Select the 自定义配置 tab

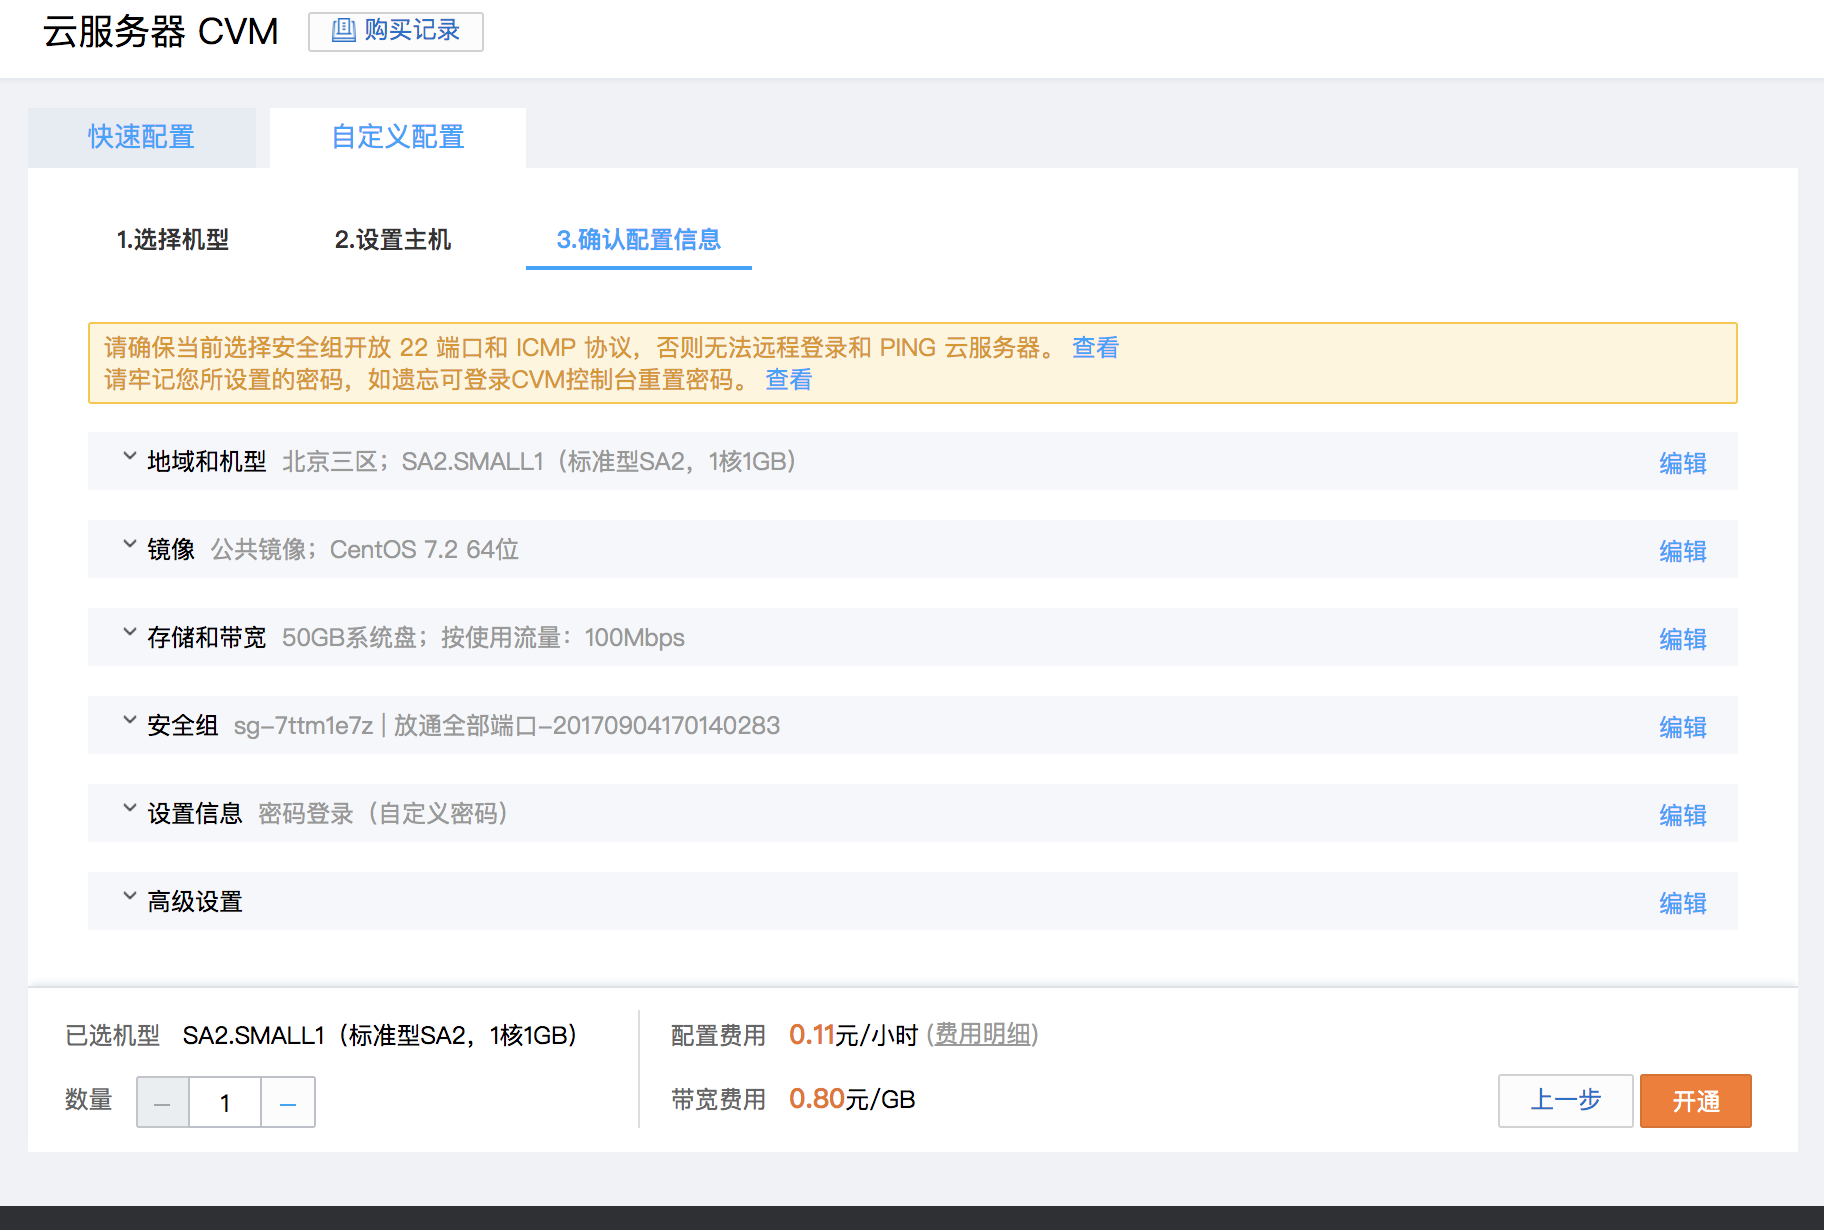point(398,137)
